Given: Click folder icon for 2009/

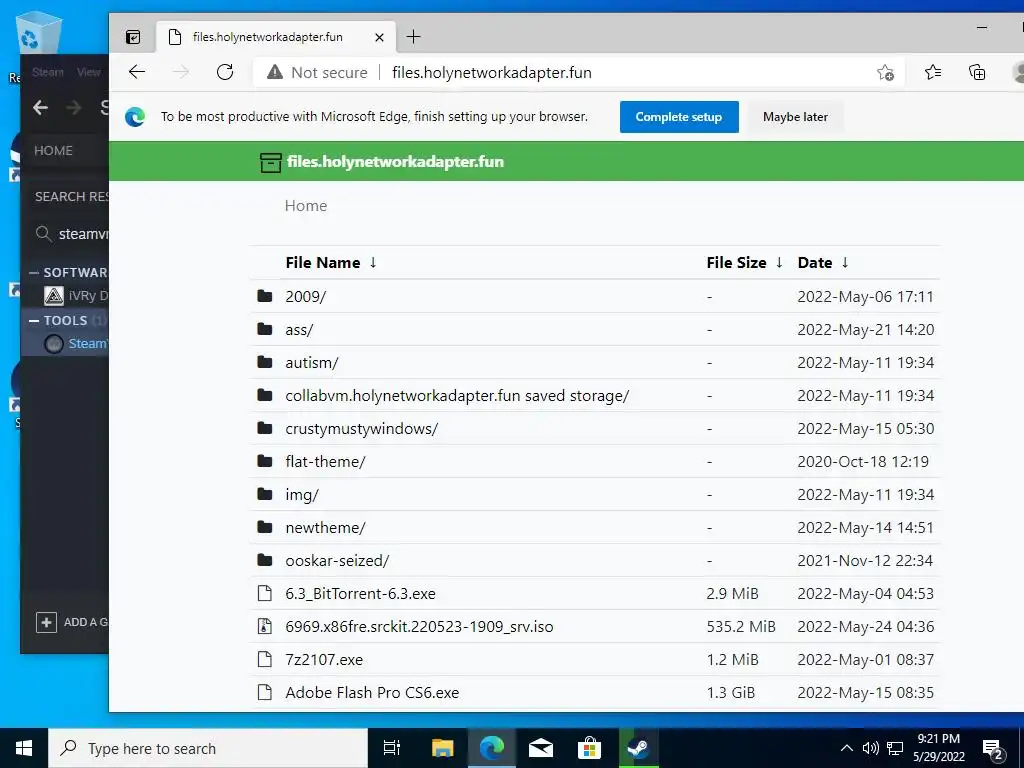Looking at the screenshot, I should pyautogui.click(x=264, y=296).
